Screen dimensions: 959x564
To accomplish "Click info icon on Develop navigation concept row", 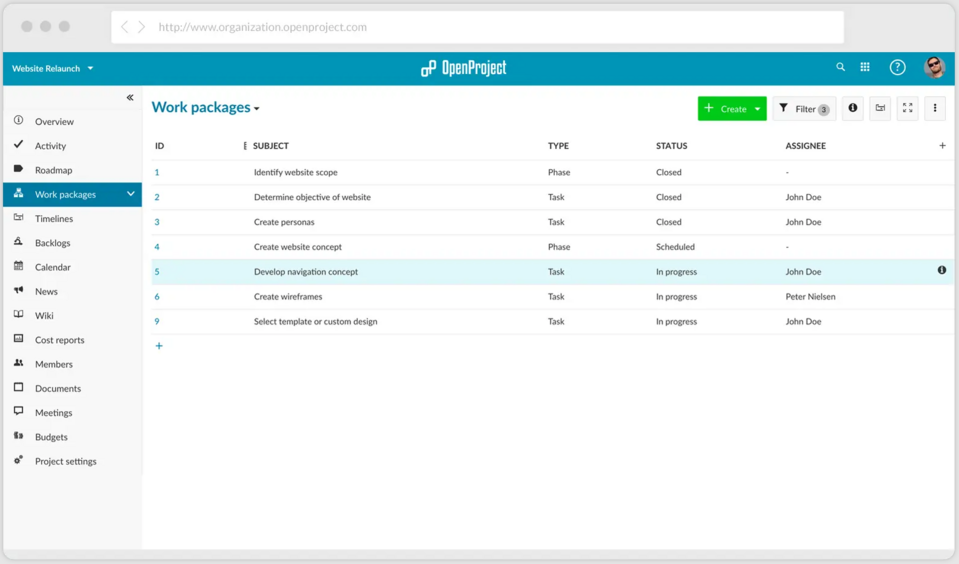I will coord(941,271).
